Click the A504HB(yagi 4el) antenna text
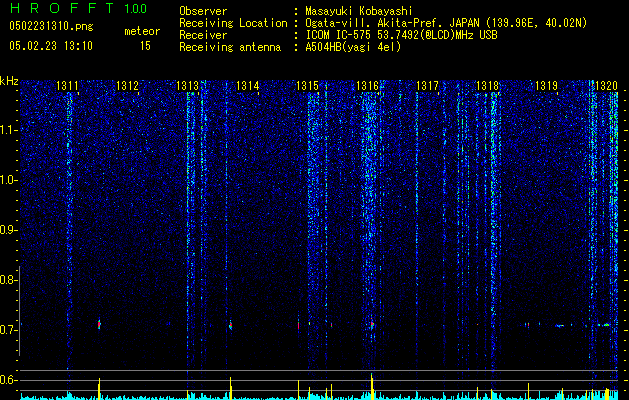This screenshot has height=400, width=629. tap(353, 47)
